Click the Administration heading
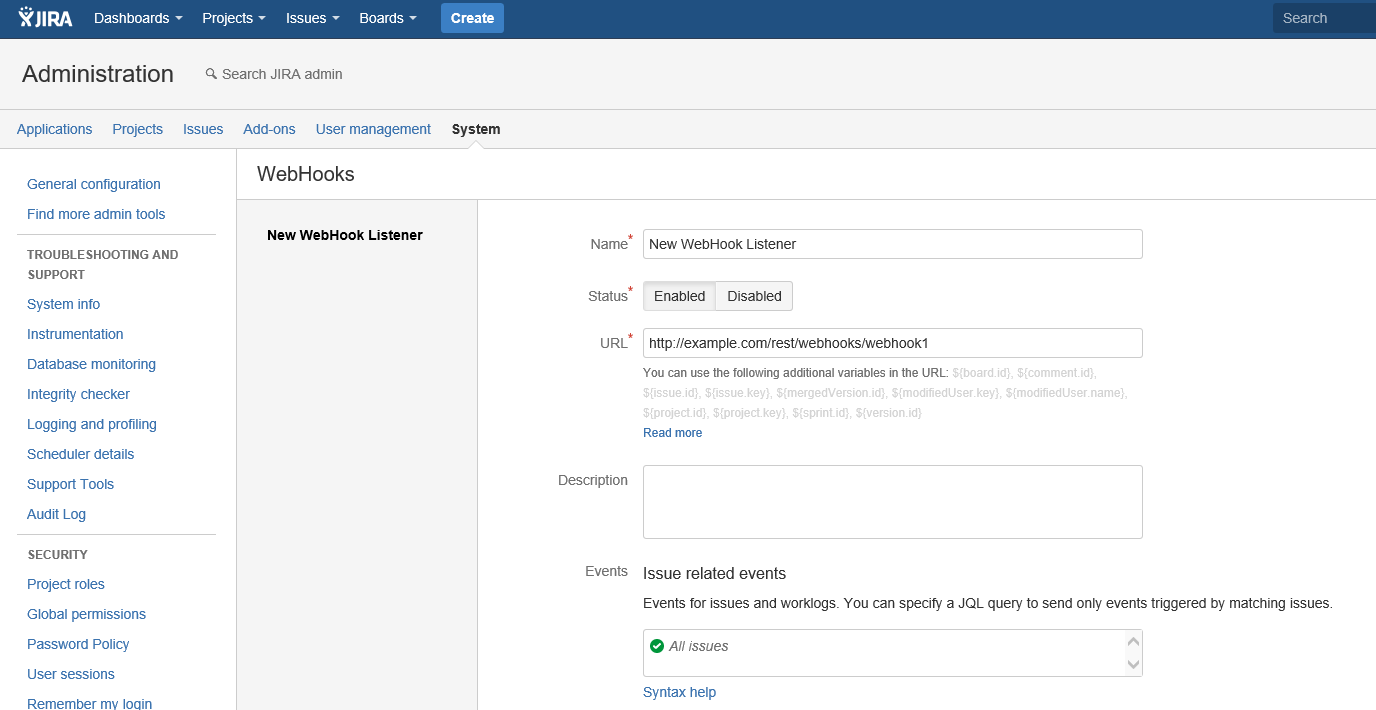 [98, 74]
